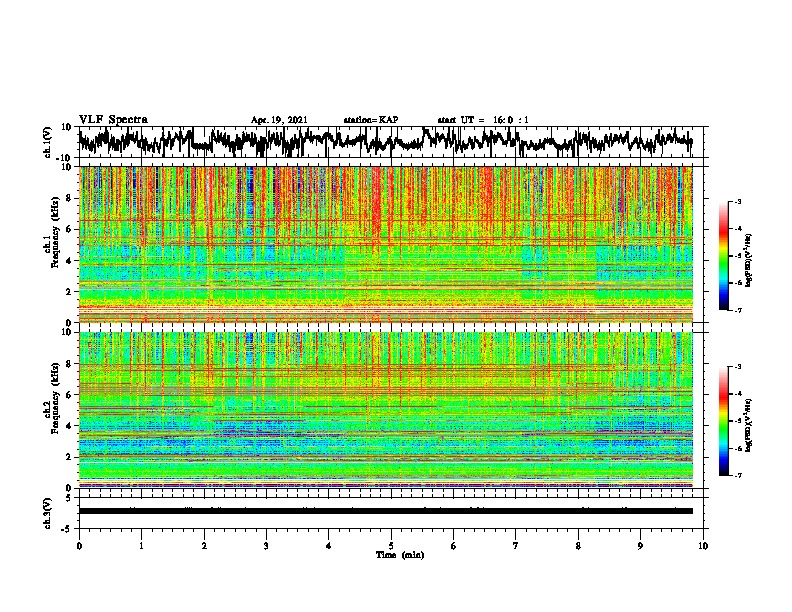This screenshot has height=612, width=792.
Task: Click the "-3" value on ch.1 colorbar
Action: pyautogui.click(x=738, y=201)
